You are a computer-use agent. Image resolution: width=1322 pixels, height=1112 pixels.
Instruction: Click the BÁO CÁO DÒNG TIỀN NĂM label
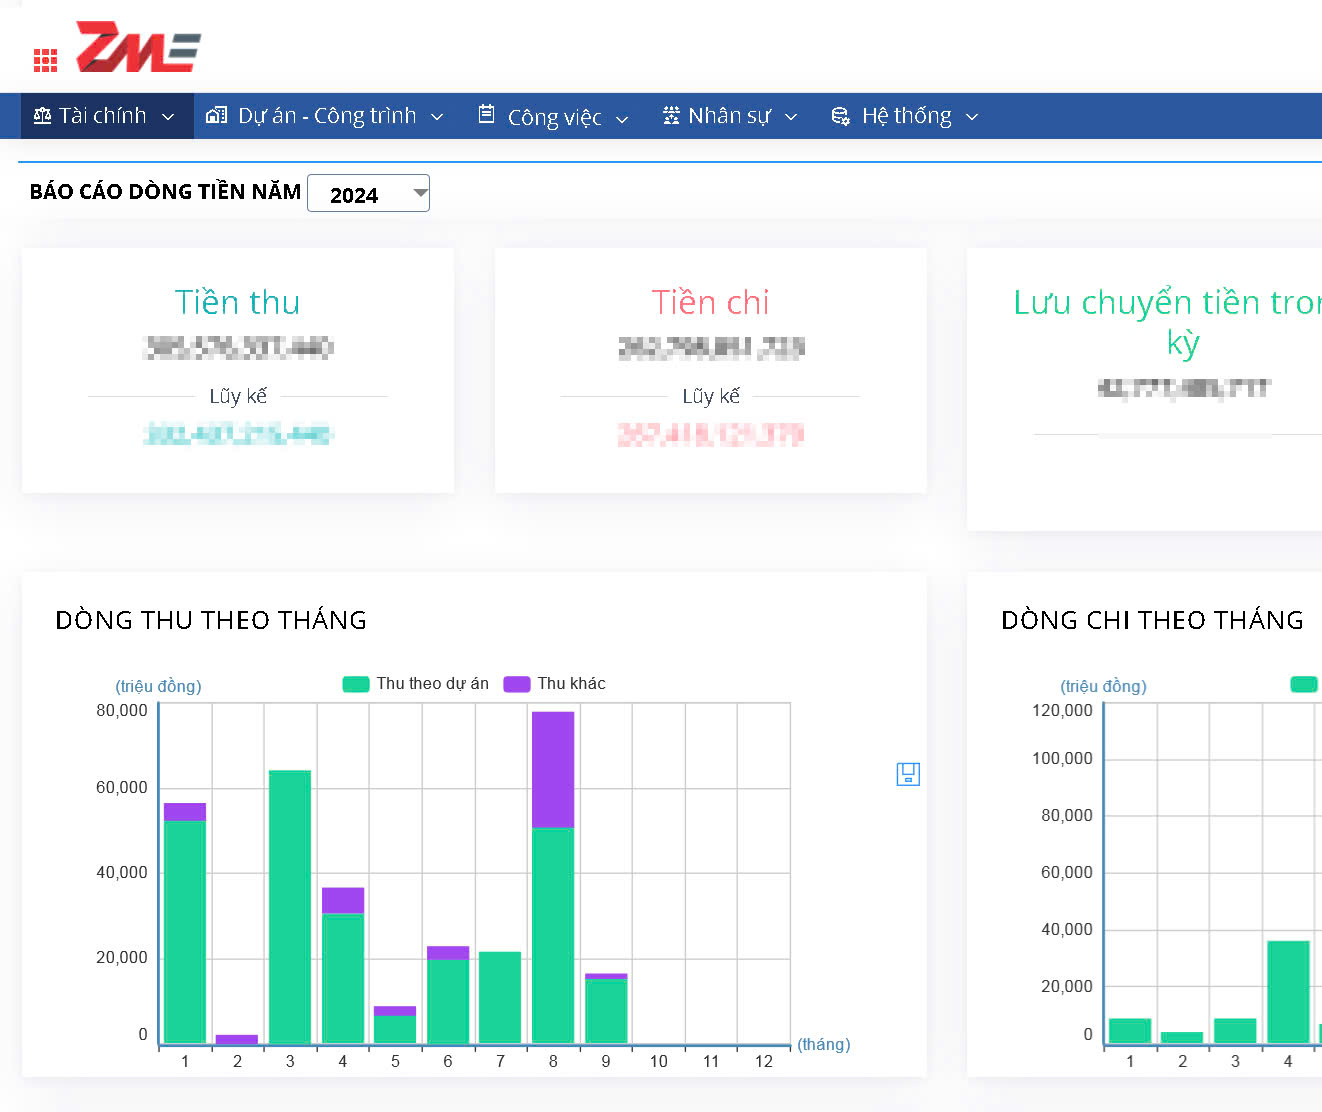coord(165,192)
